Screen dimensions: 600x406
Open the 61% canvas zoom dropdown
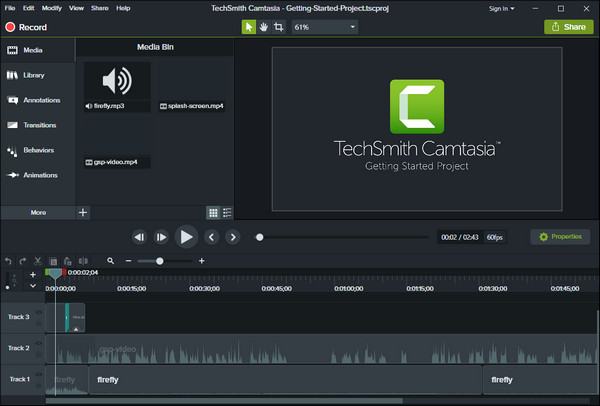[324, 27]
